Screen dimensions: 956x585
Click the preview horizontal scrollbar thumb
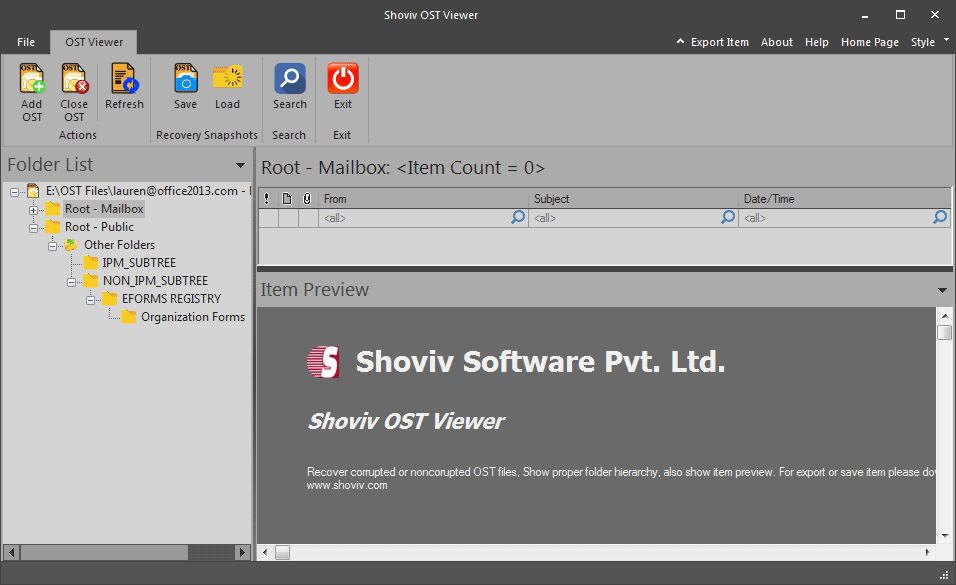(x=282, y=553)
